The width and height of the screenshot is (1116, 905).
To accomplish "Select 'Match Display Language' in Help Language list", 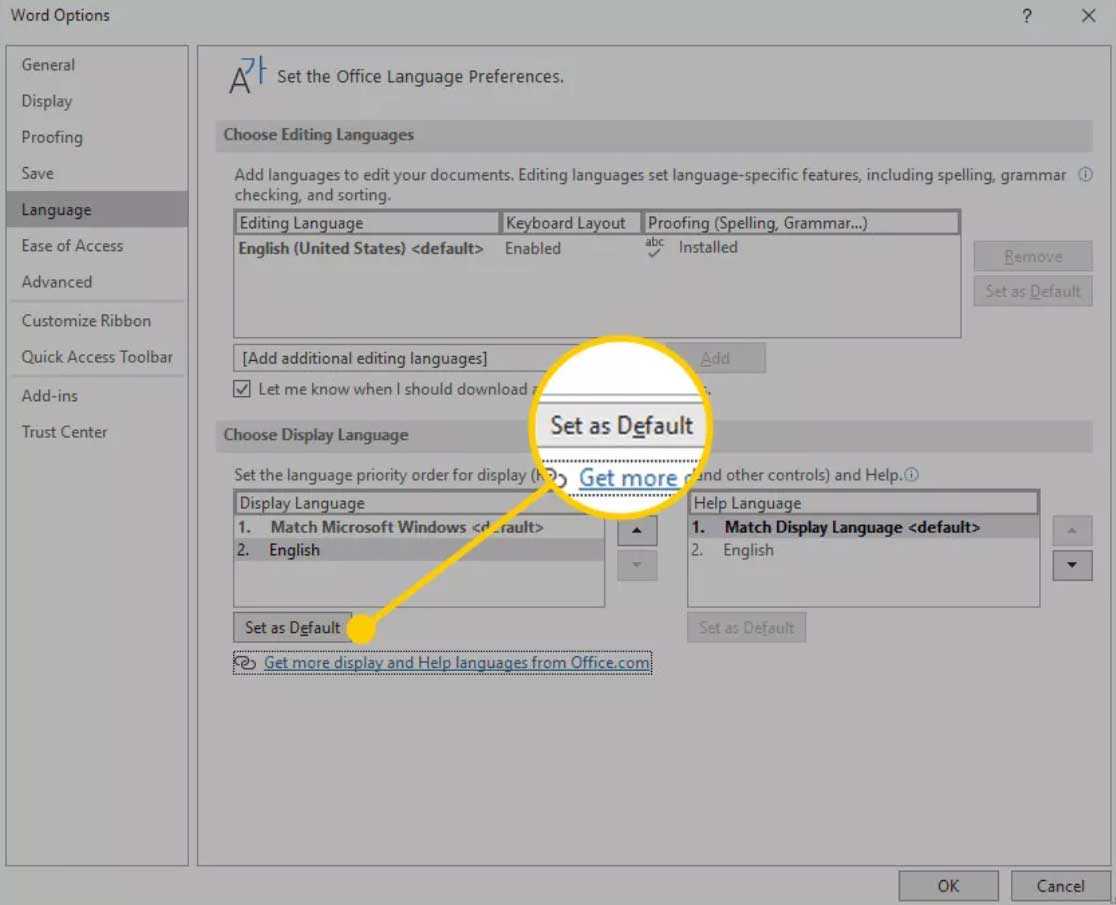I will point(851,527).
